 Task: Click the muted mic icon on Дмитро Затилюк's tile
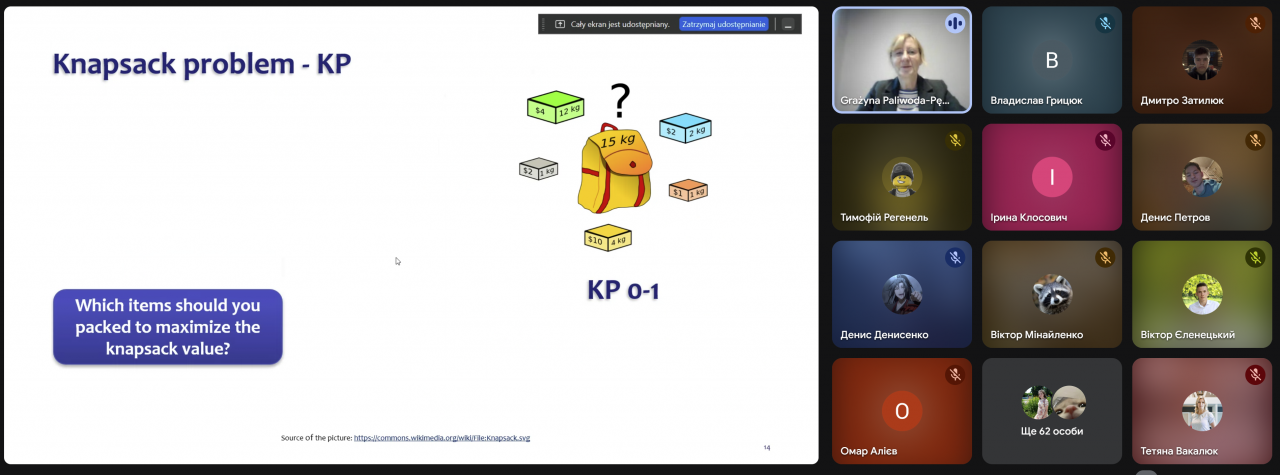coord(1254,23)
